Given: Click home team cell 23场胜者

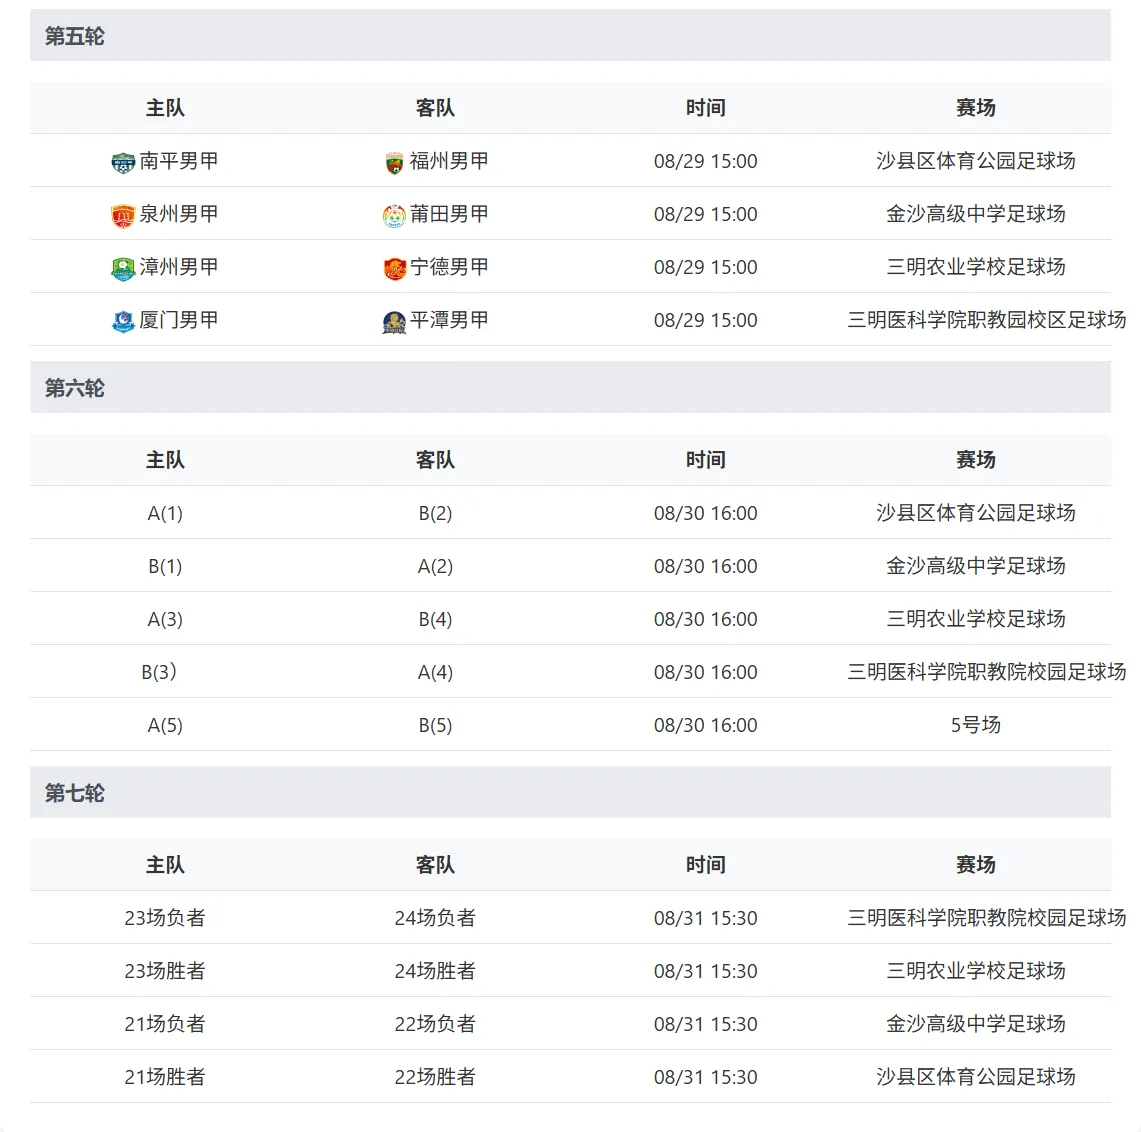Looking at the screenshot, I should (165, 970).
